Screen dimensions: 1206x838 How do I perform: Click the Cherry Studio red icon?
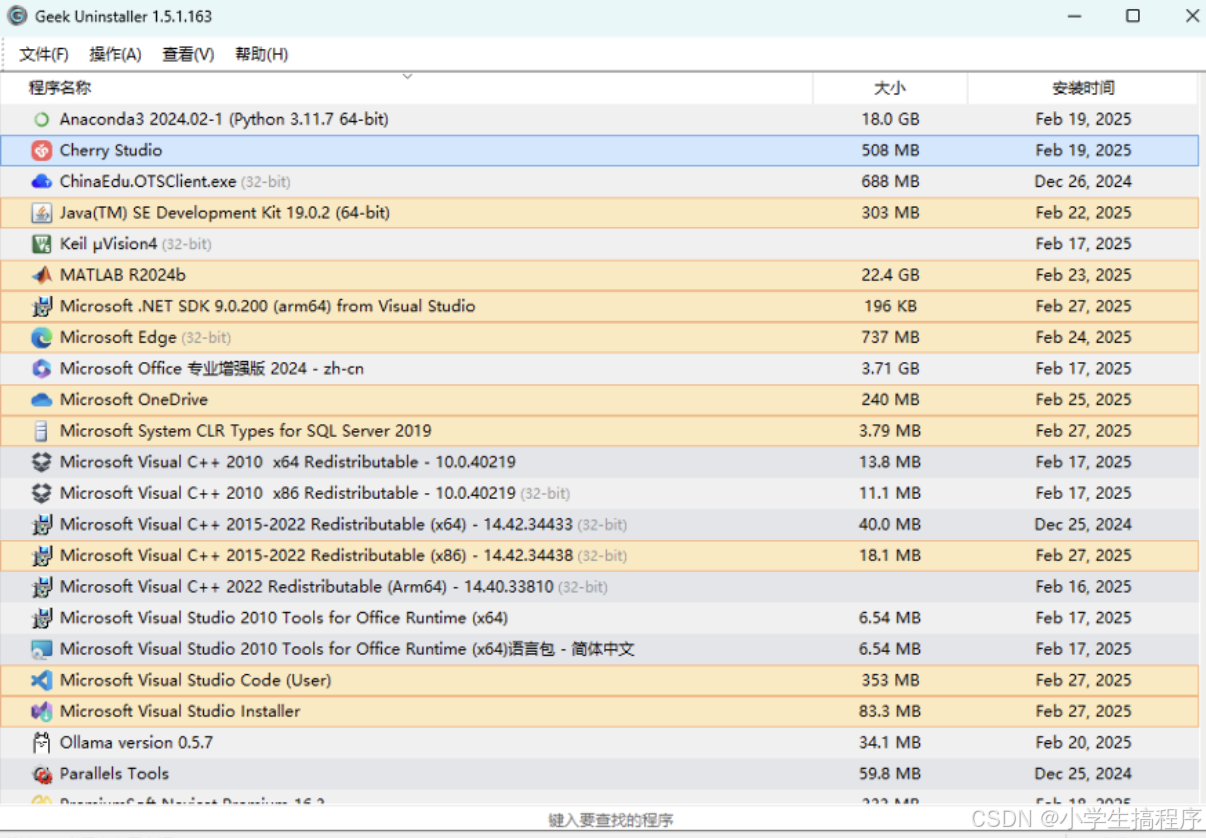click(x=41, y=151)
